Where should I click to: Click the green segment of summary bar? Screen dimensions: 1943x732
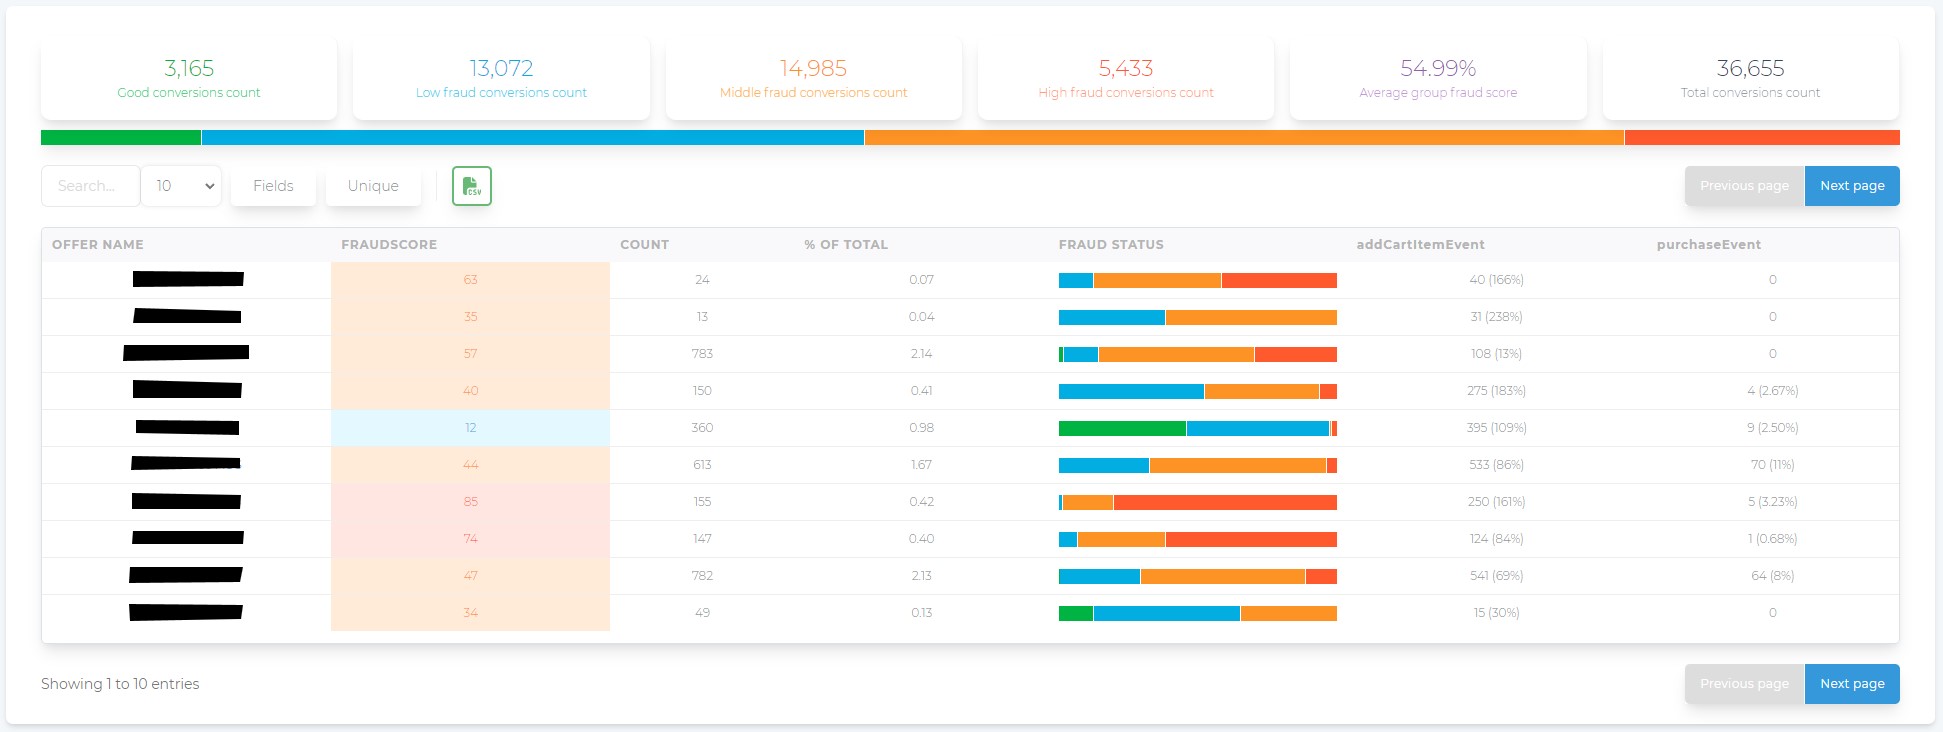point(120,138)
